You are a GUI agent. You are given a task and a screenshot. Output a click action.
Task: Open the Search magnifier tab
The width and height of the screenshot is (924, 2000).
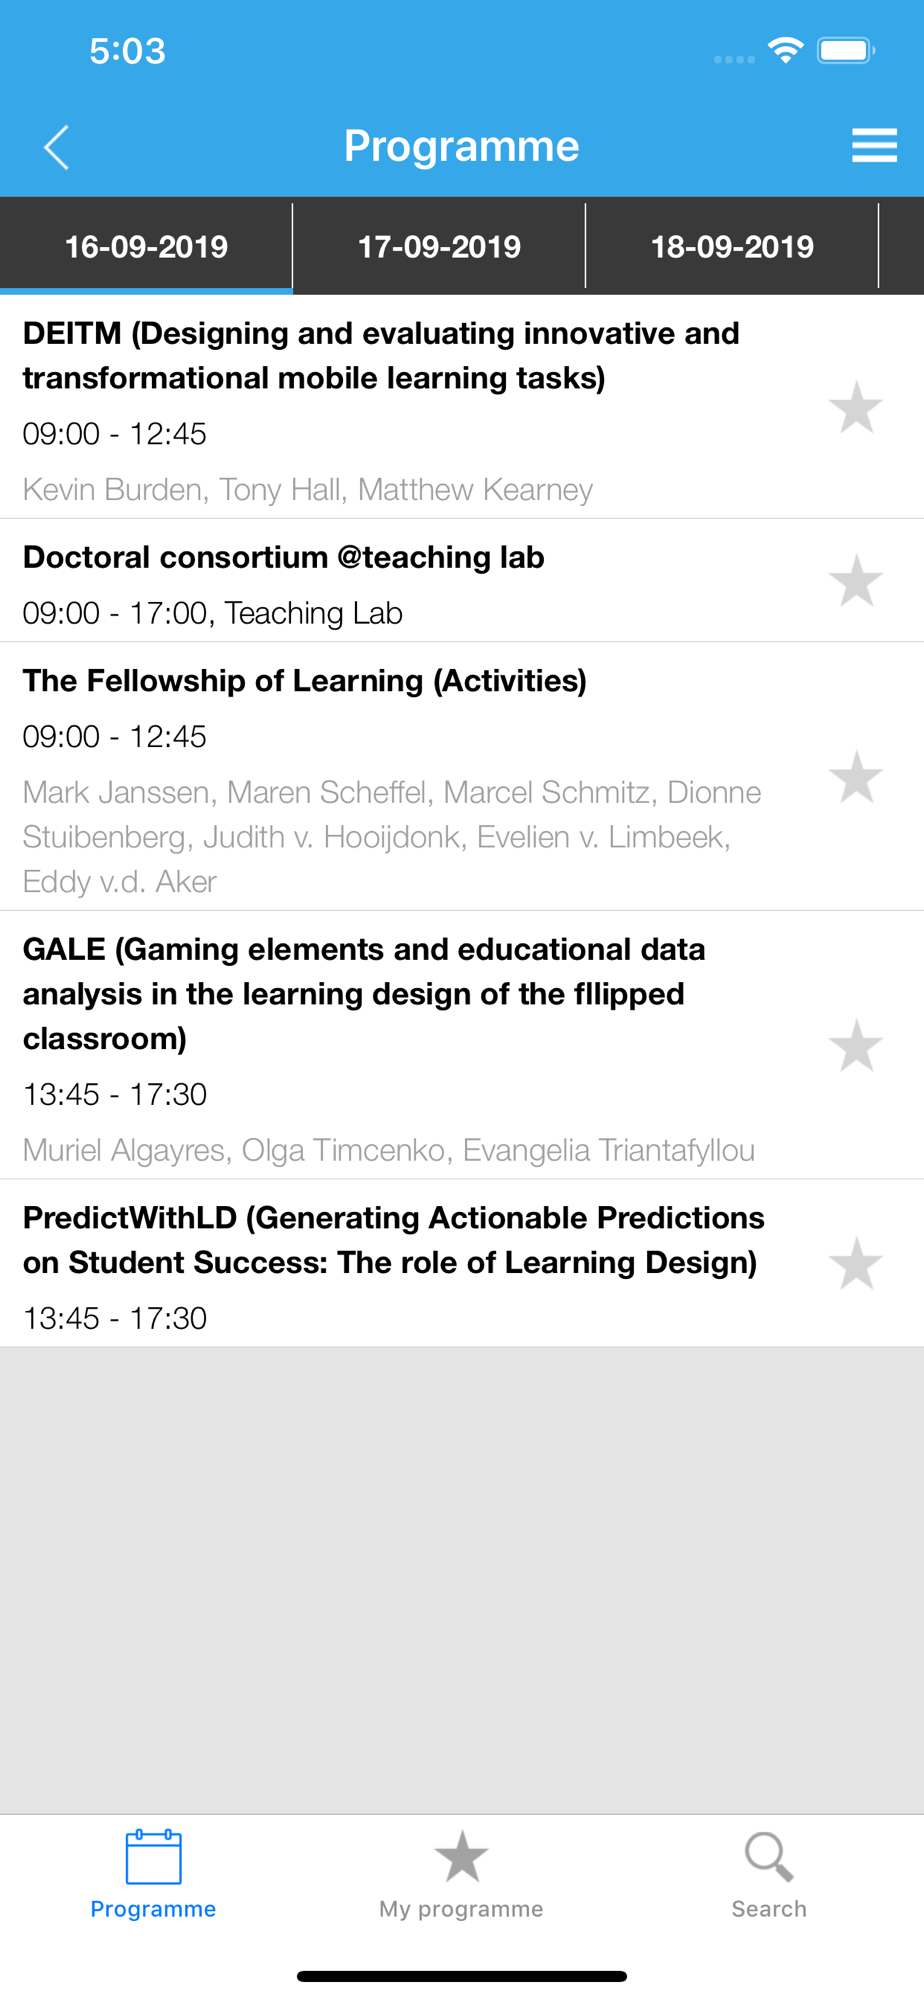[x=769, y=1875]
